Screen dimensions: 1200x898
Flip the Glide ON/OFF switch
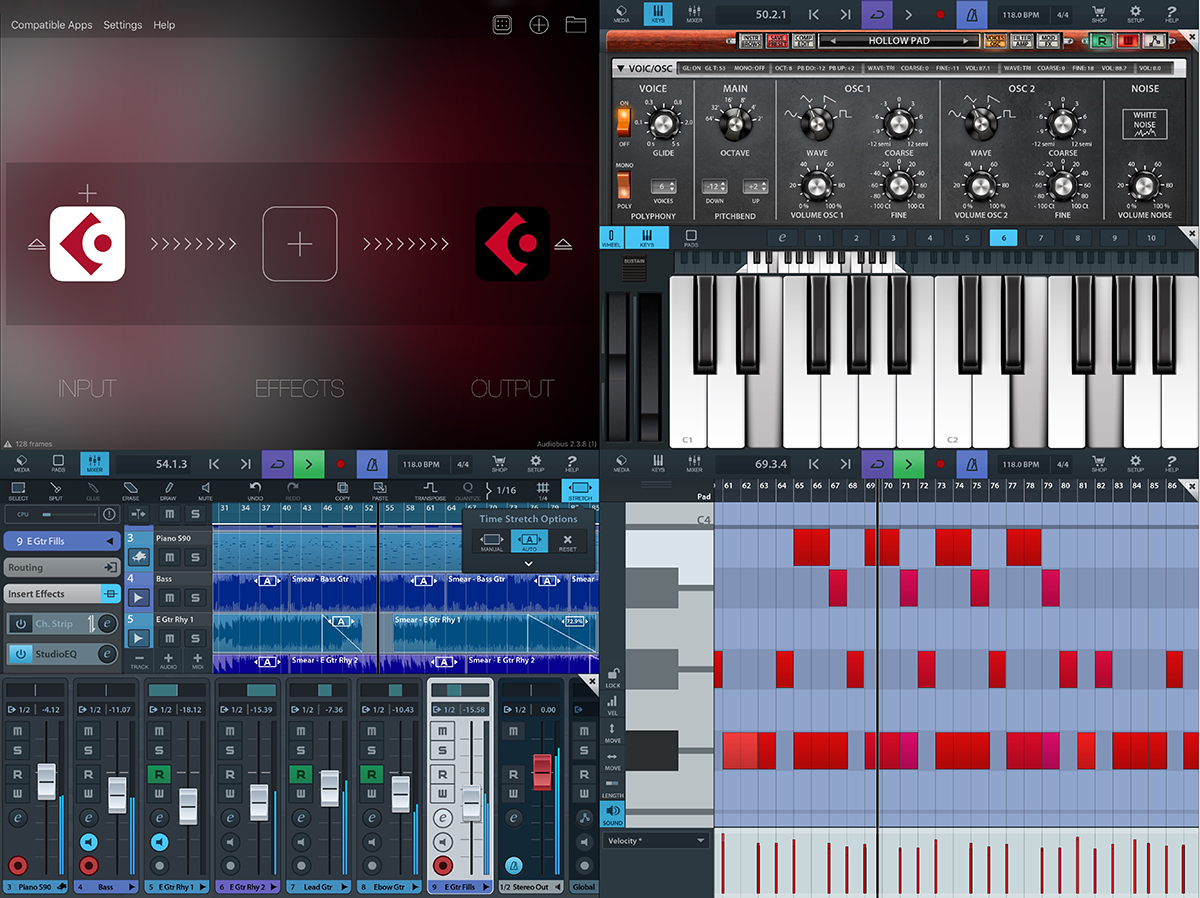624,121
